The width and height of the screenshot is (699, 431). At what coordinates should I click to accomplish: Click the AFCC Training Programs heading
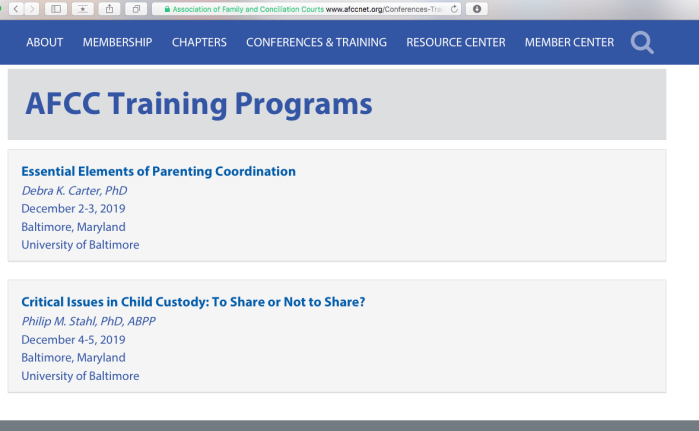point(198,104)
